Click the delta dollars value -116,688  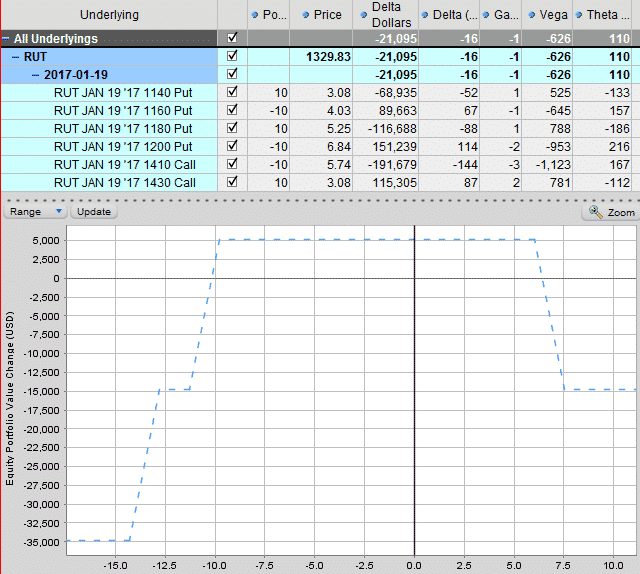pos(392,129)
